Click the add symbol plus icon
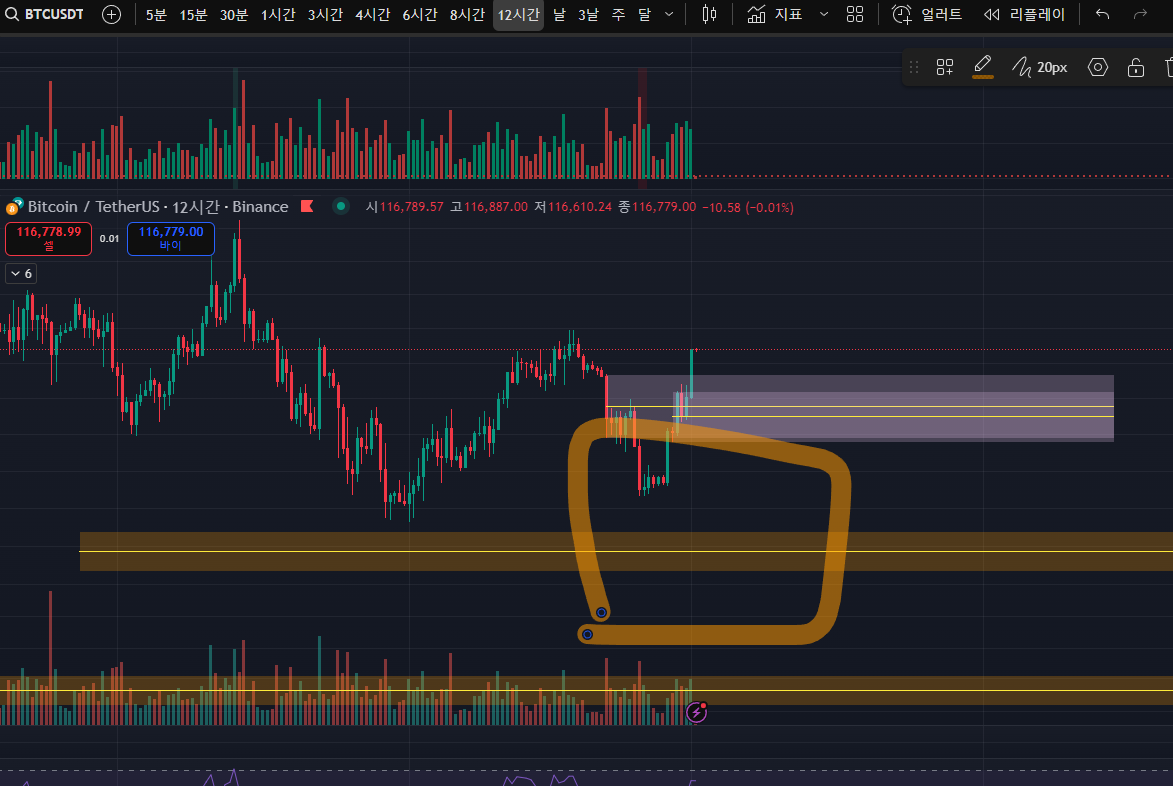This screenshot has height=786, width=1173. tap(111, 14)
